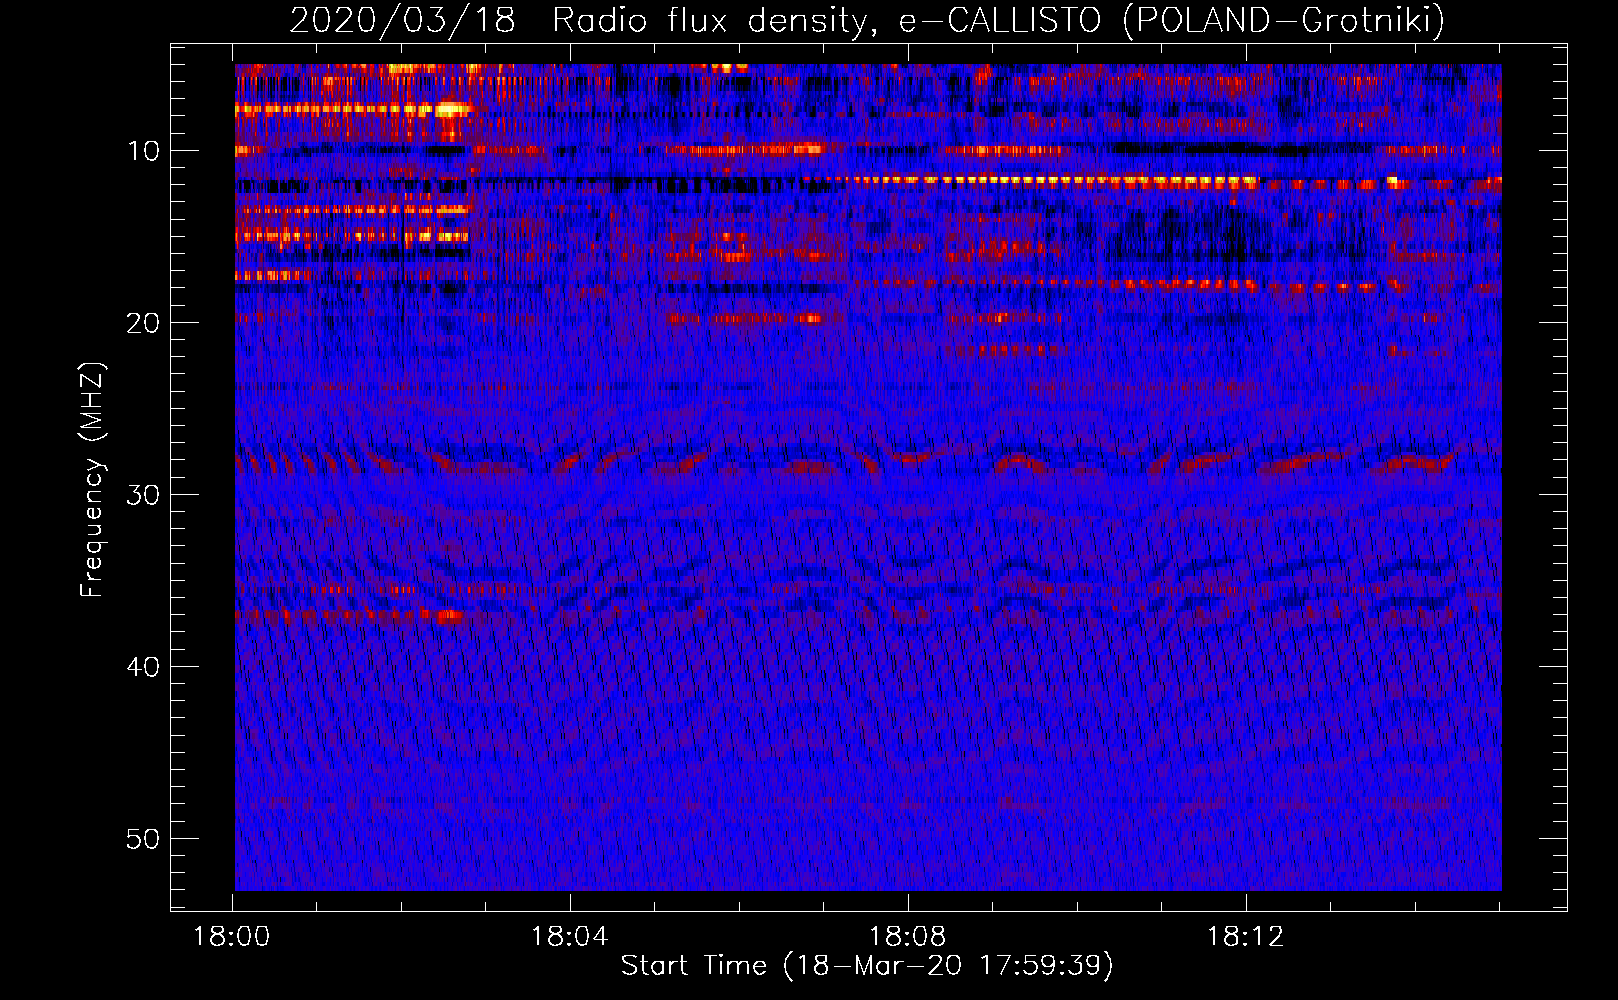Click the 50 frequency tick label
Image resolution: width=1618 pixels, height=1000 pixels.
point(144,839)
